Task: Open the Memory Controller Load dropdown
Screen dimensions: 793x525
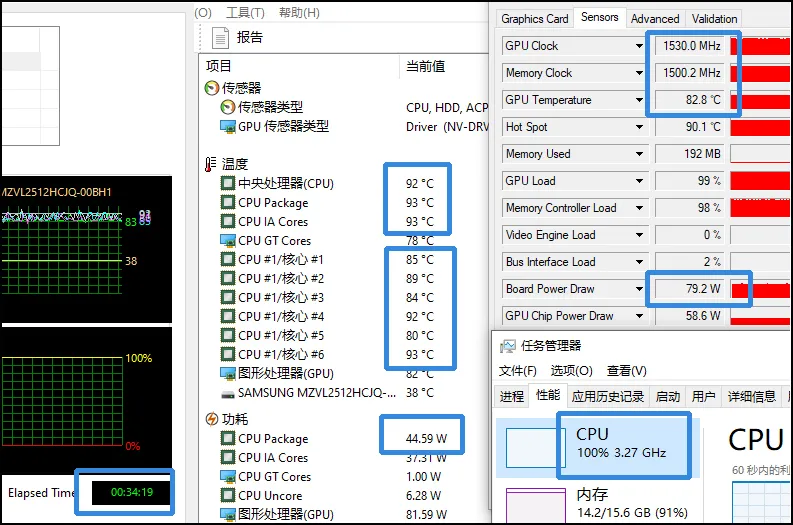Action: [x=639, y=208]
